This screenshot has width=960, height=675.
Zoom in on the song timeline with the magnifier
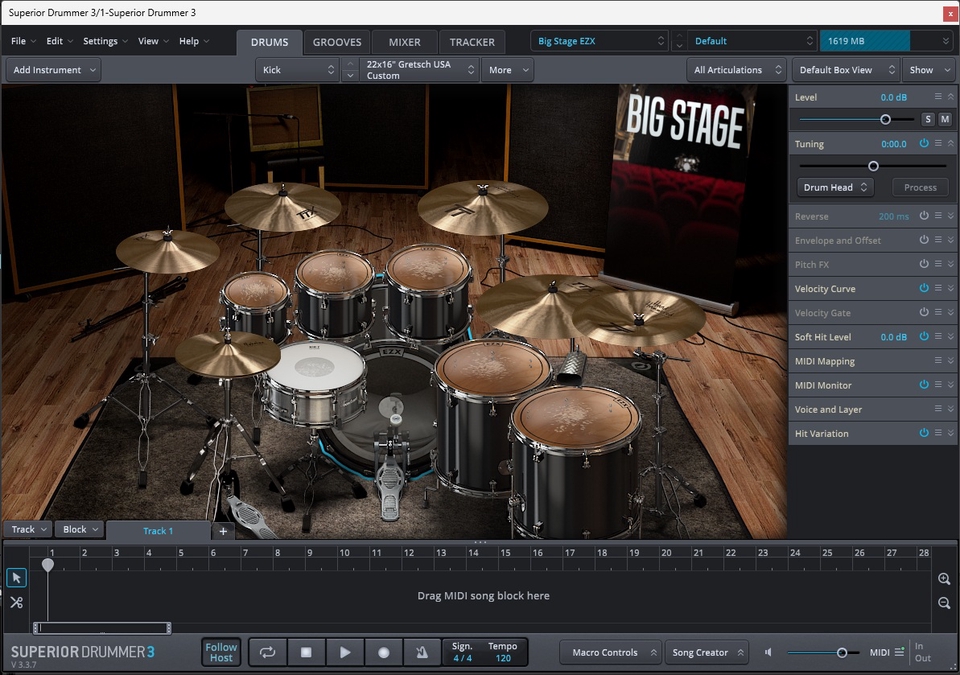click(x=943, y=578)
